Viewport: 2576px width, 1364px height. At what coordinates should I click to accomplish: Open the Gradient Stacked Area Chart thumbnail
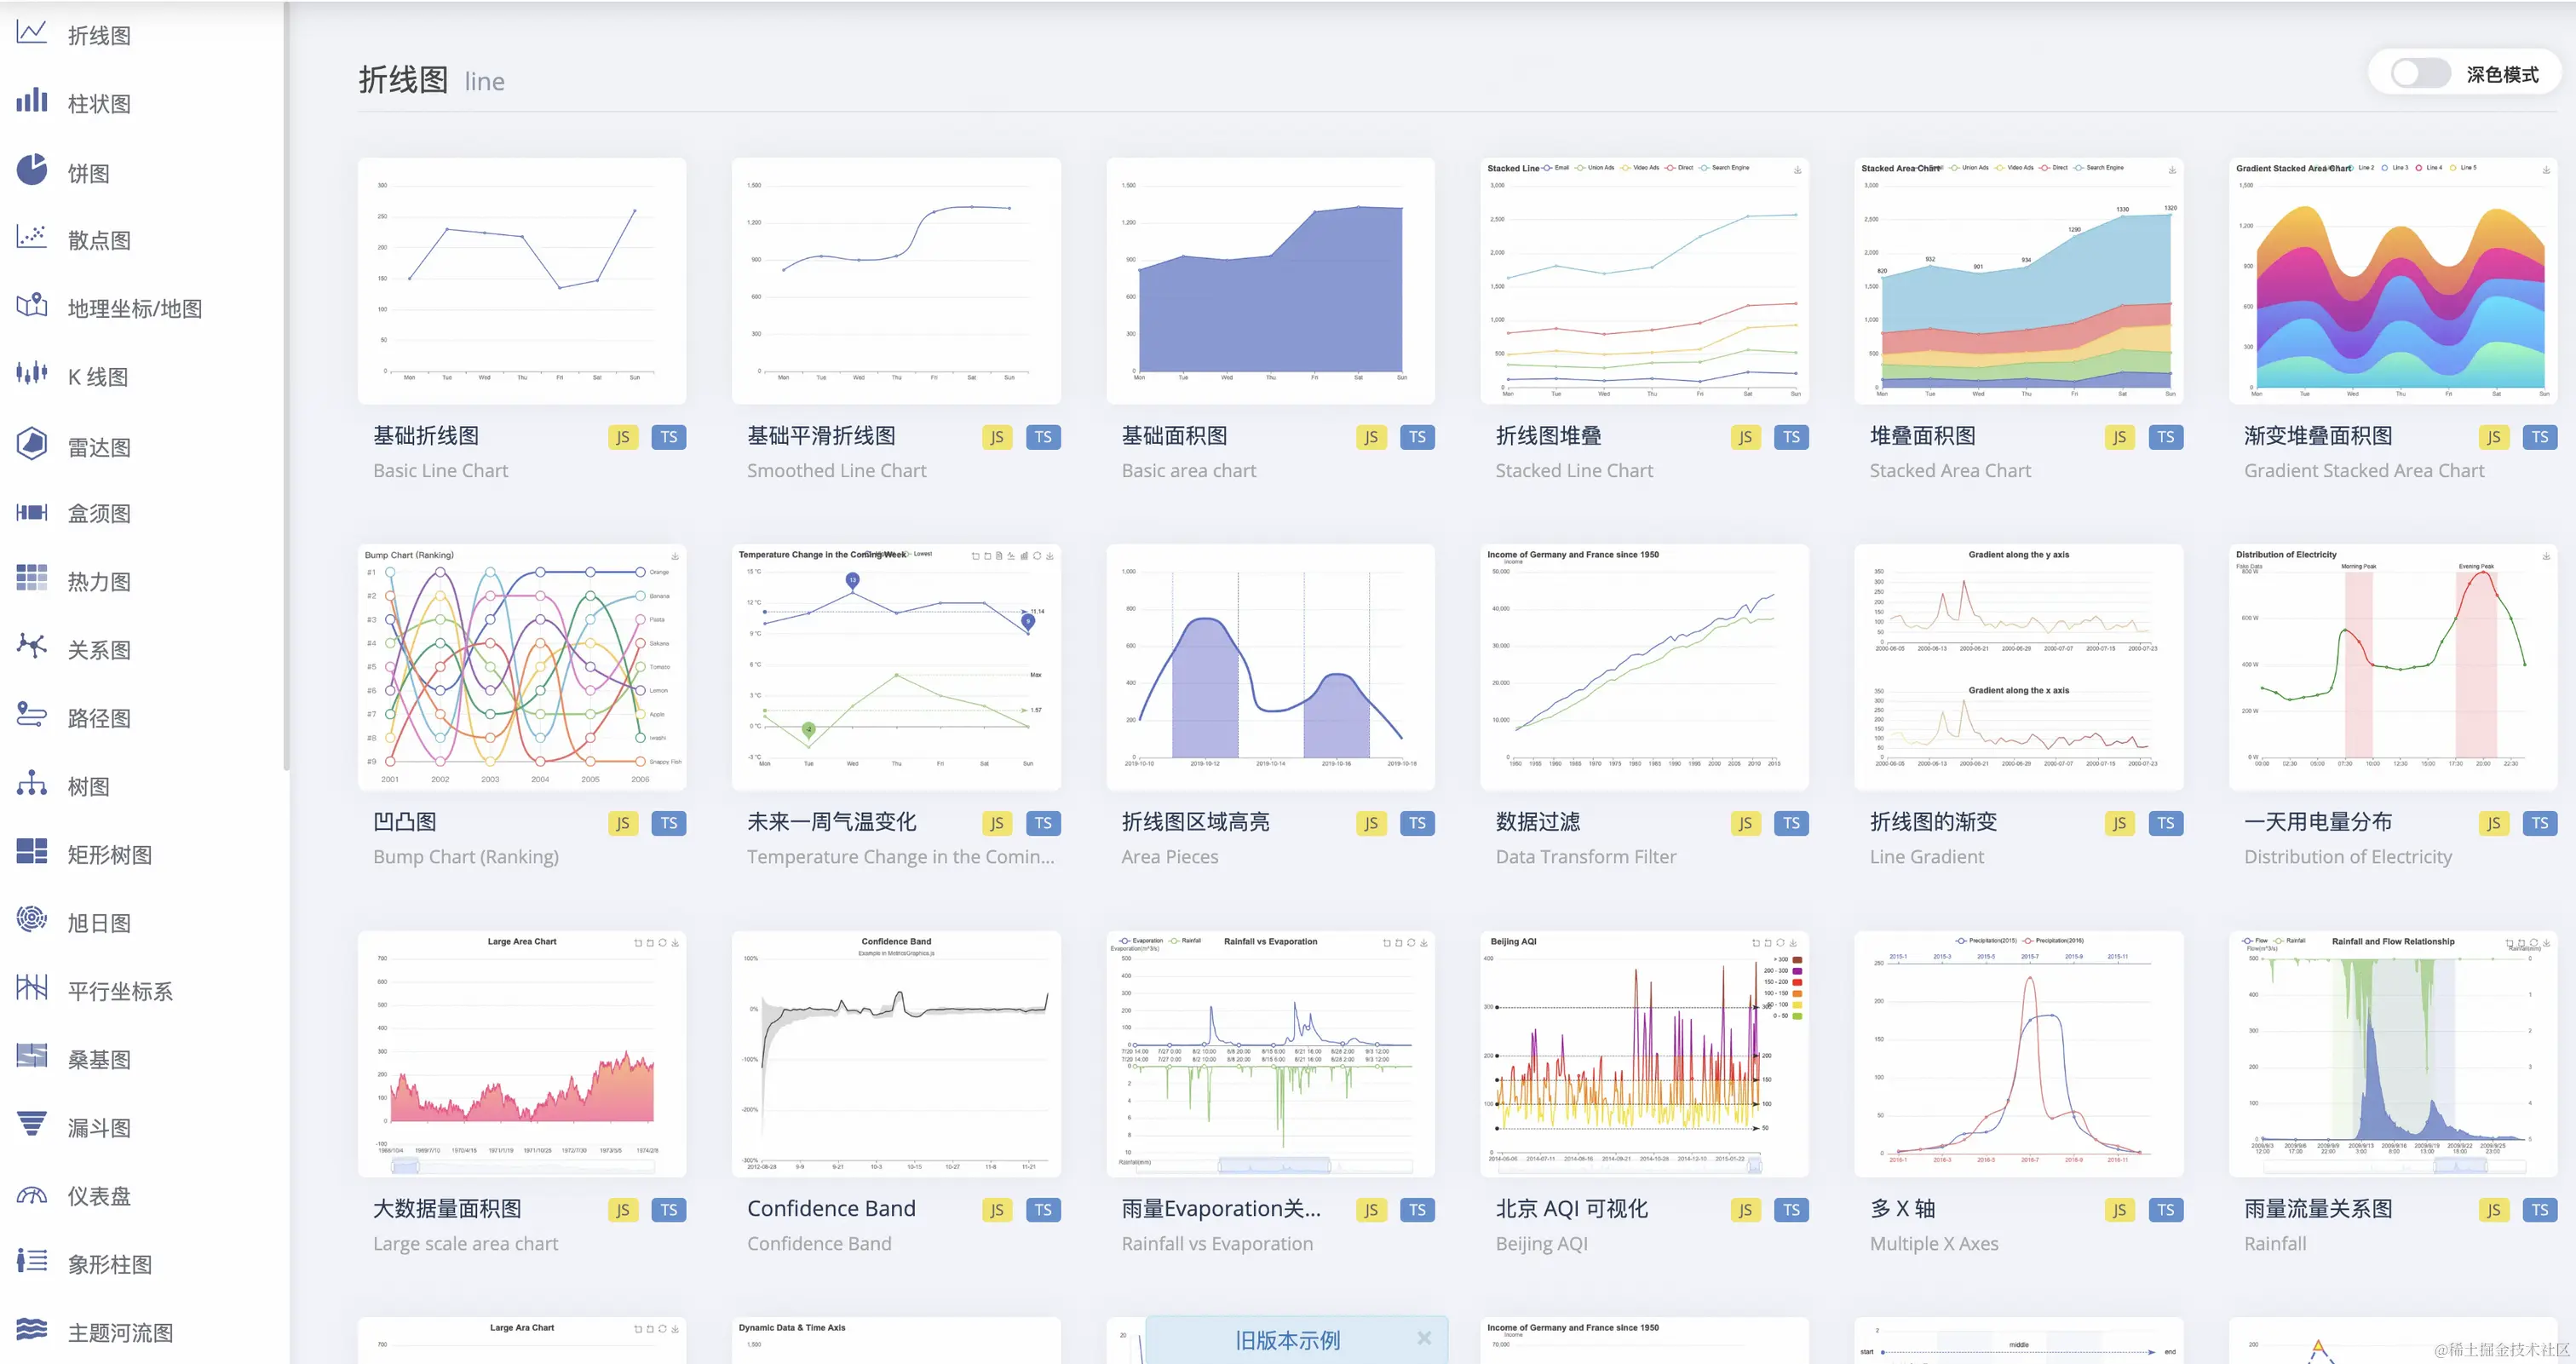[x=2393, y=280]
